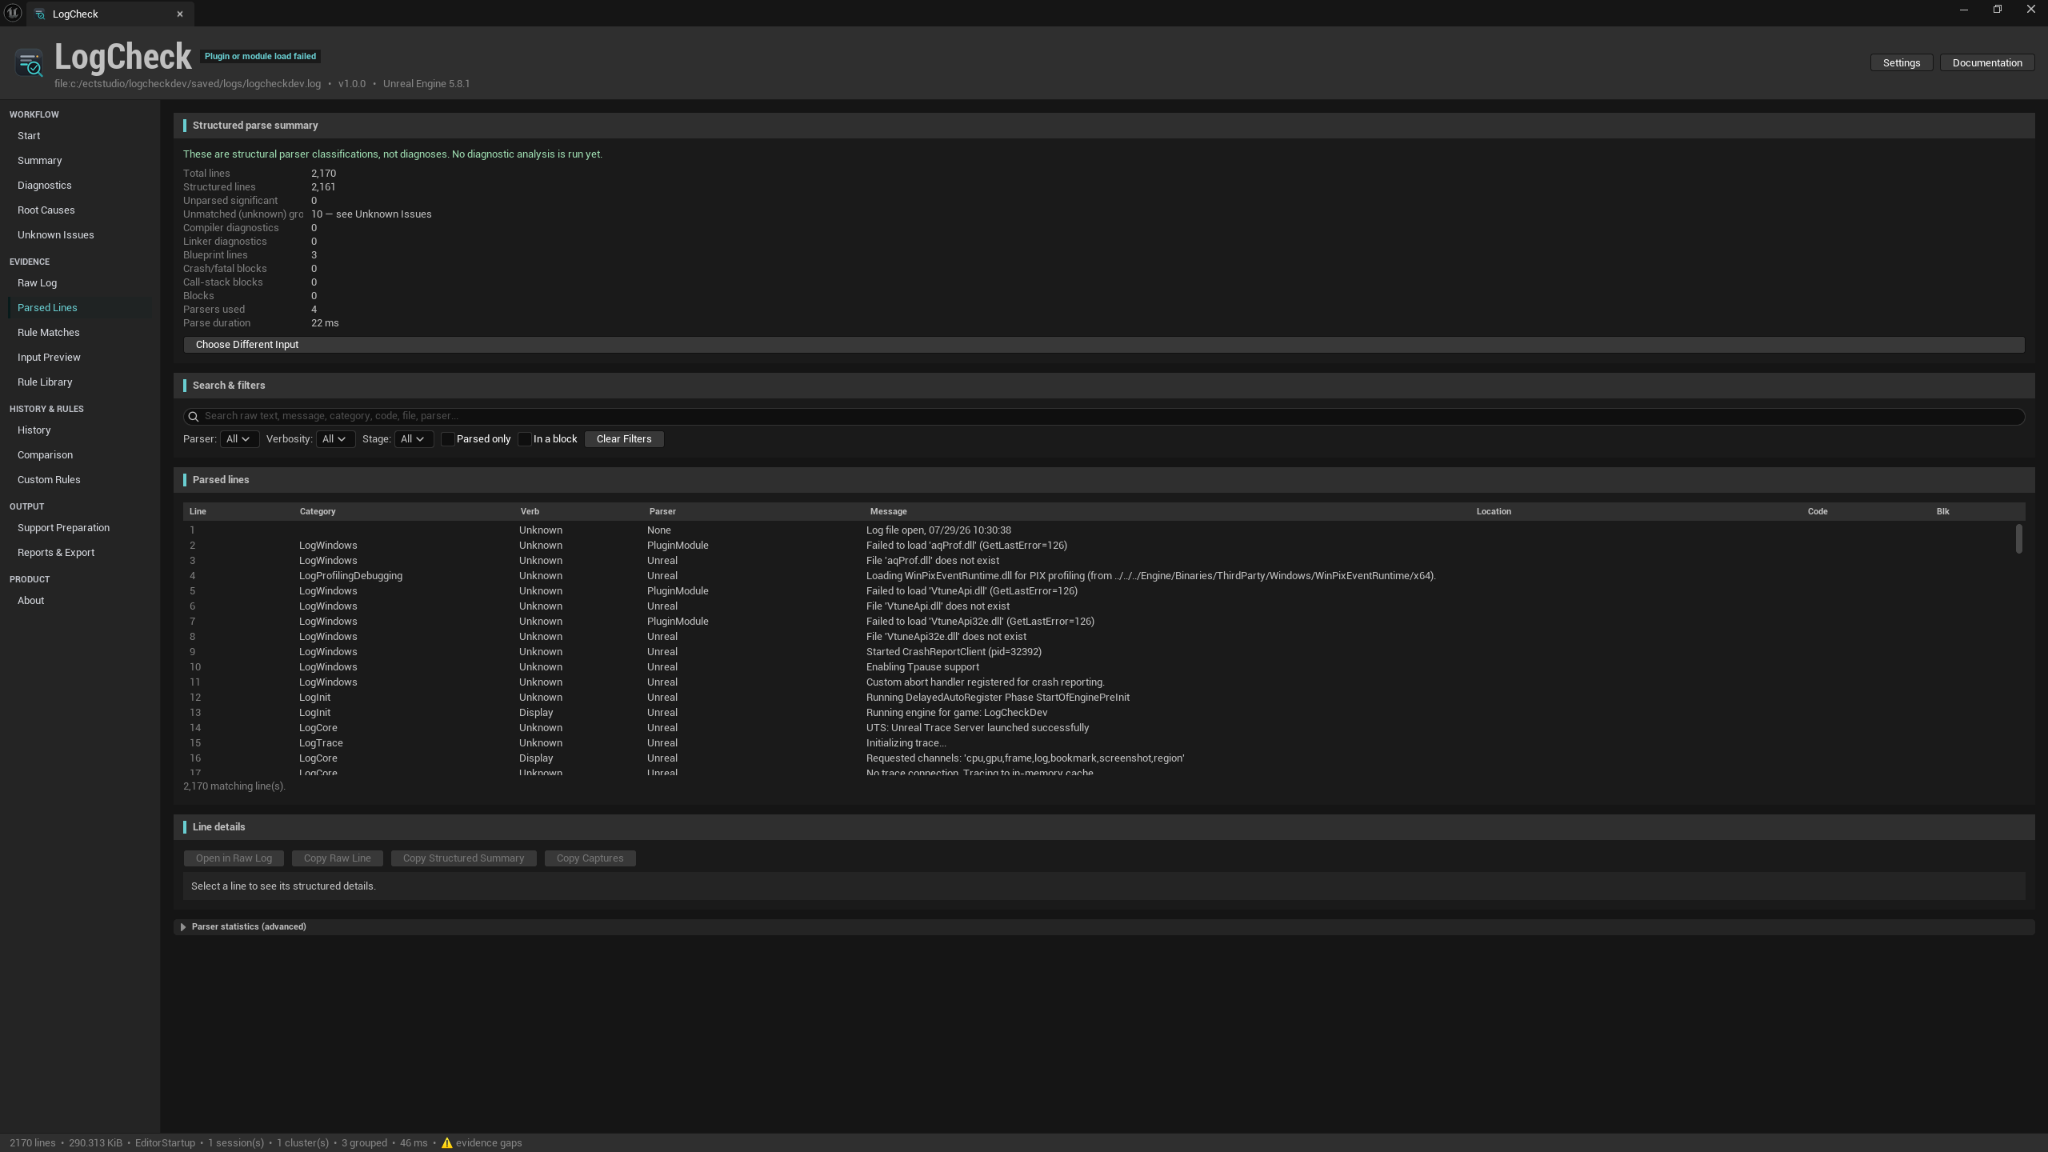This screenshot has height=1152, width=2048.
Task: Sort by the Line column header
Action: 198,512
